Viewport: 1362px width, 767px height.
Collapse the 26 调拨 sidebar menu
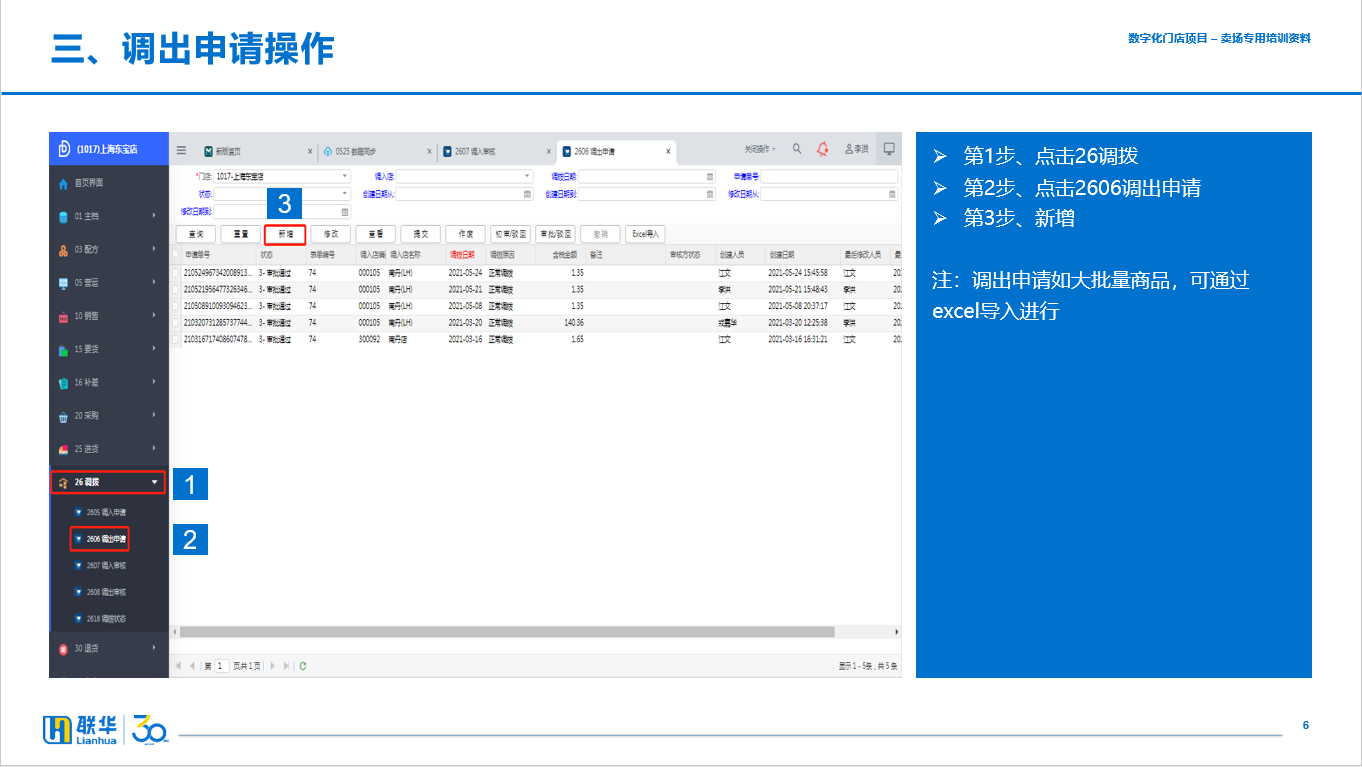154,483
